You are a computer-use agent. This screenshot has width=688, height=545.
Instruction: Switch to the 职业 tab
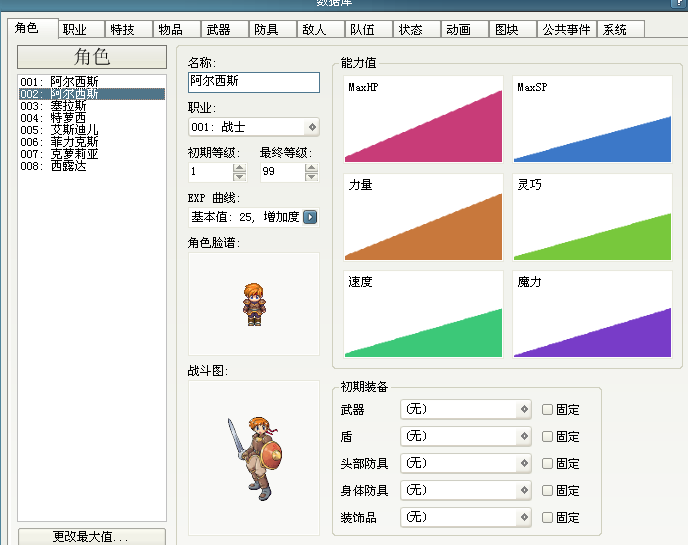(82, 29)
